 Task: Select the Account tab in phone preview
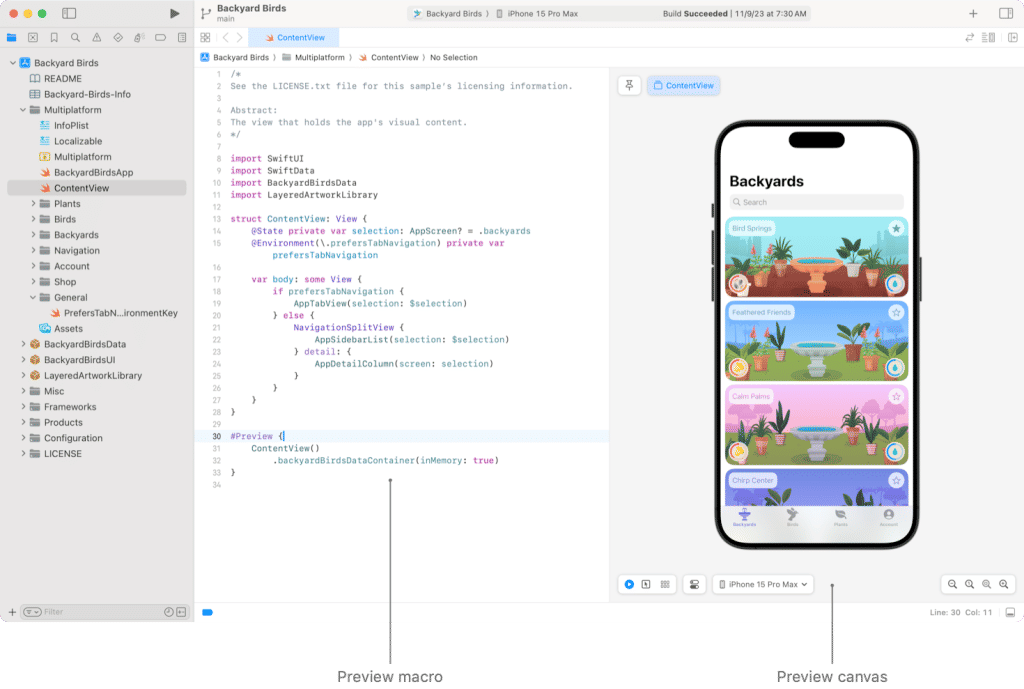click(888, 517)
